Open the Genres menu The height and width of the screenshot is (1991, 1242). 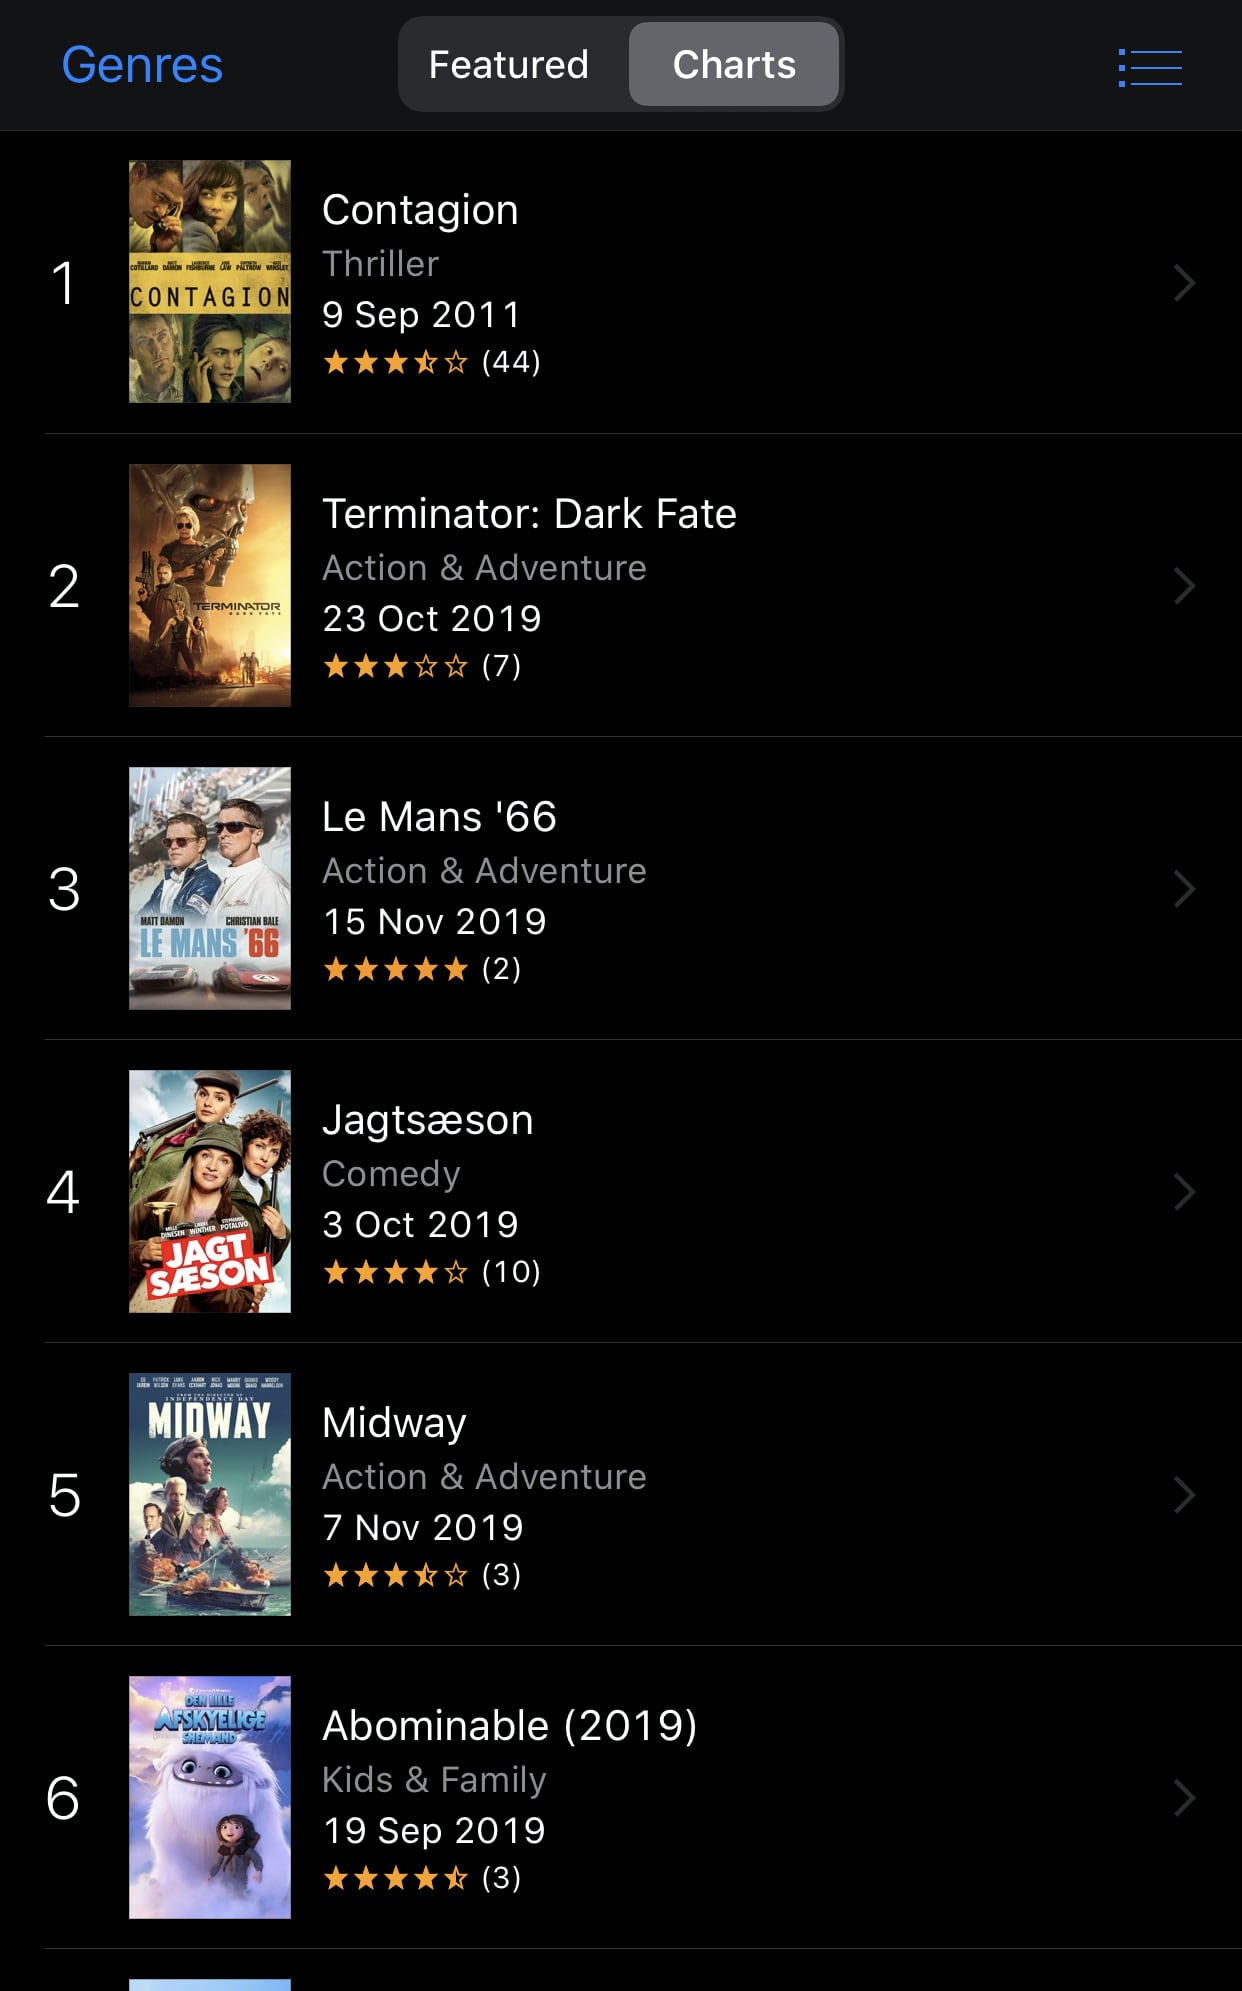[140, 64]
